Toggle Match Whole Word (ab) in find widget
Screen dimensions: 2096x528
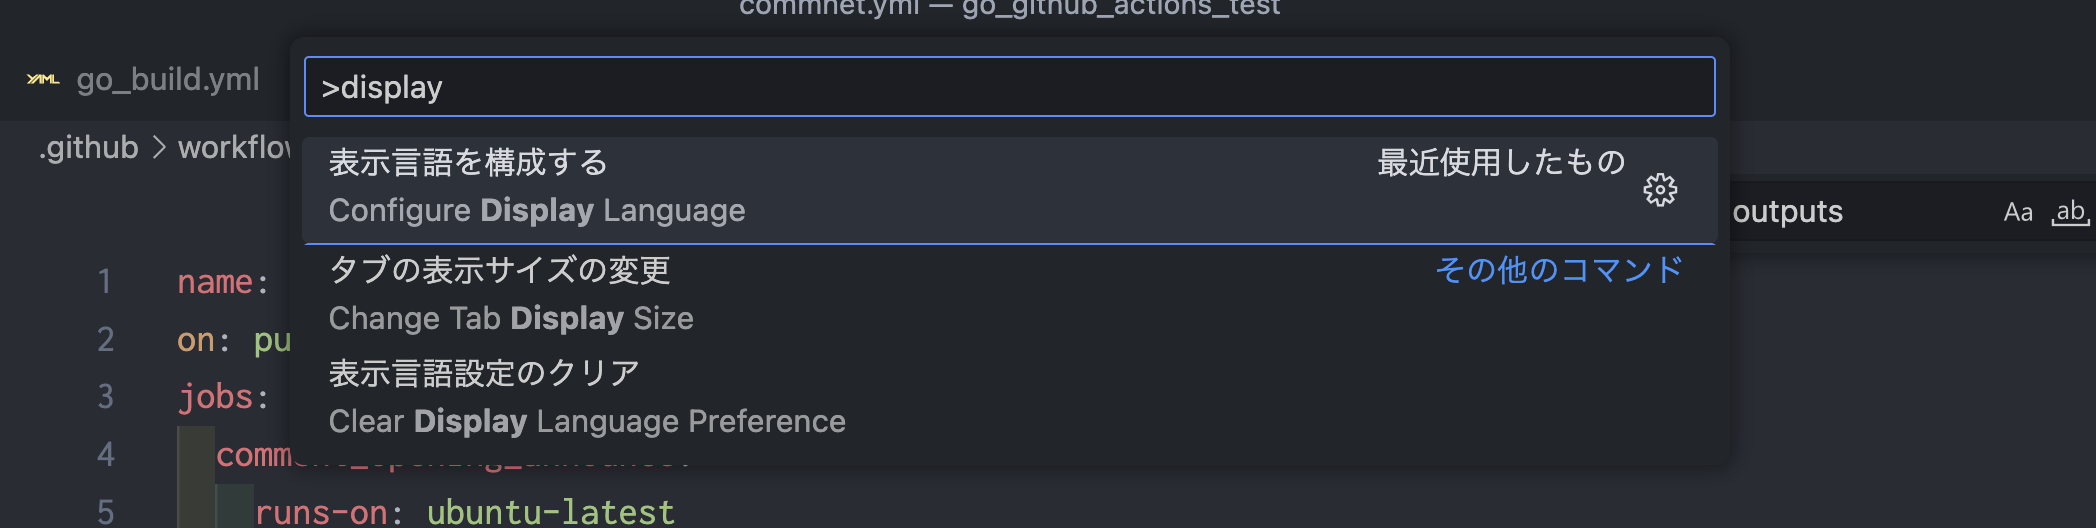pos(2070,212)
